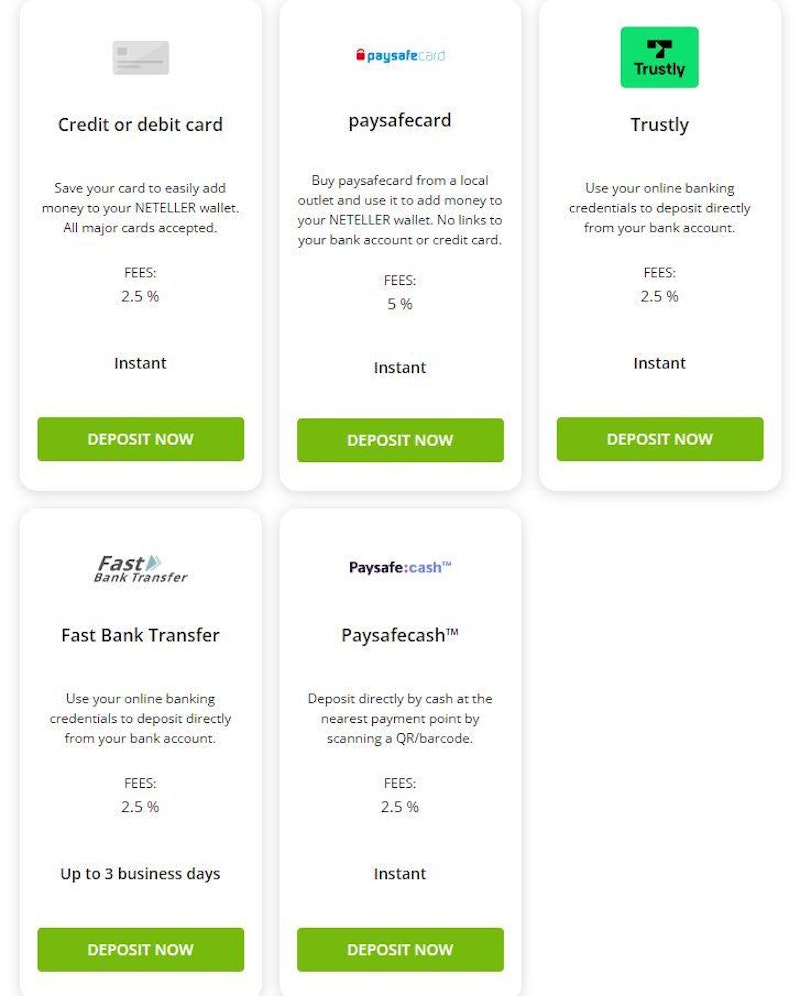
Task: Select the "paysafecard" heading text
Action: tap(400, 120)
